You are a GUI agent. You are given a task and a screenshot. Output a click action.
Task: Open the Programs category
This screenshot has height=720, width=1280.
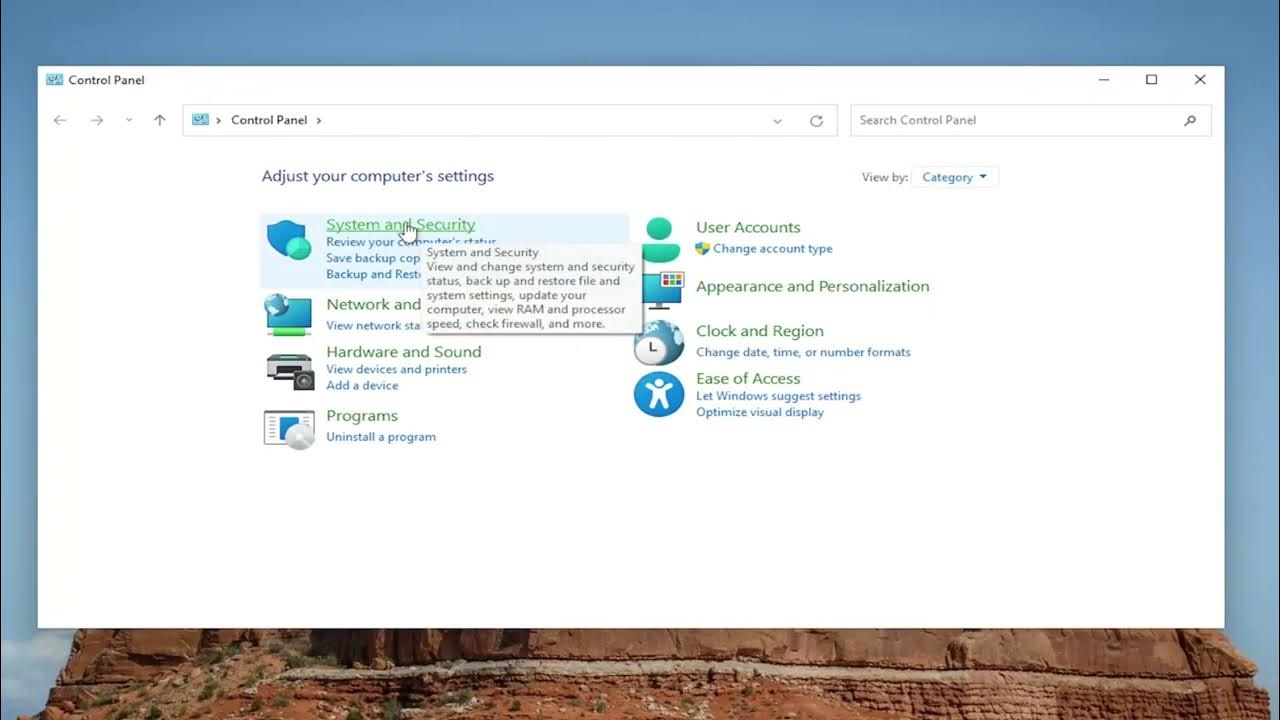click(362, 416)
